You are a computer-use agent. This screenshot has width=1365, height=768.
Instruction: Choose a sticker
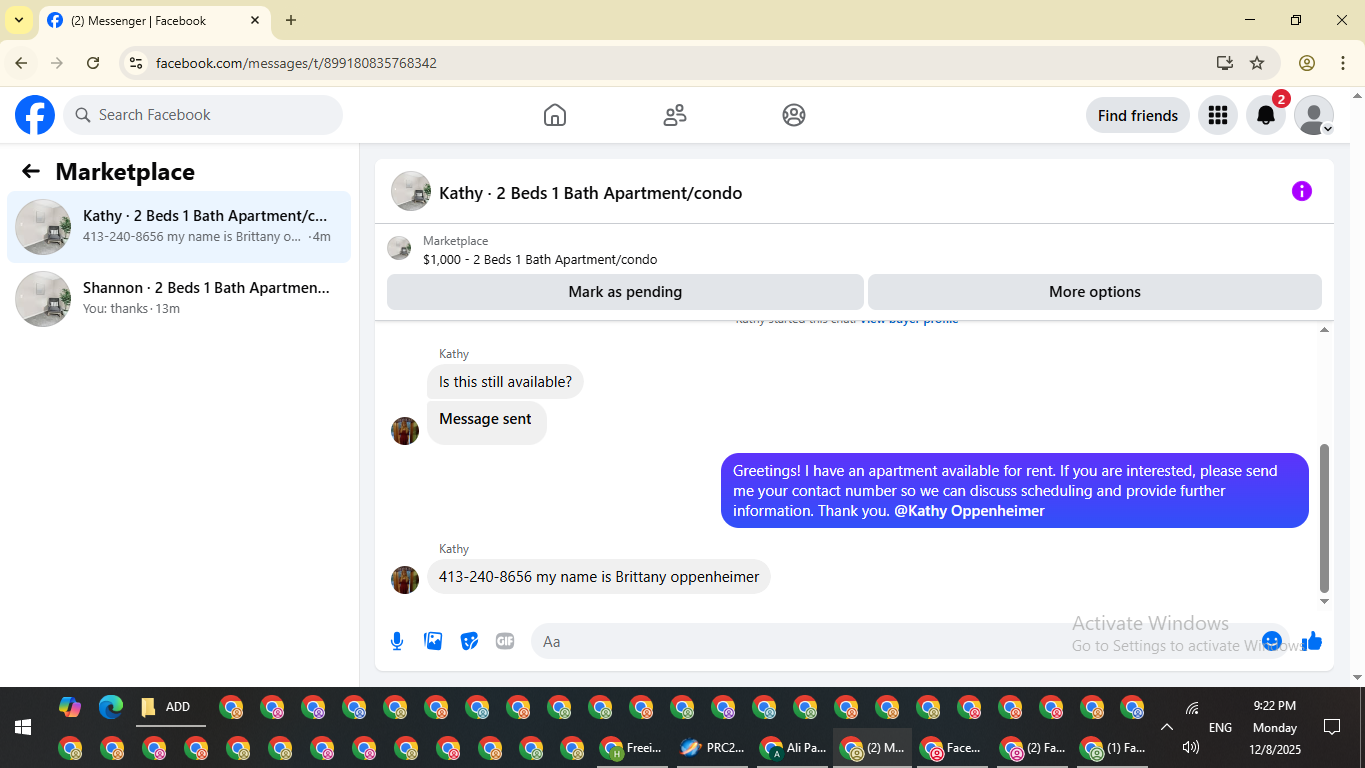(x=469, y=641)
